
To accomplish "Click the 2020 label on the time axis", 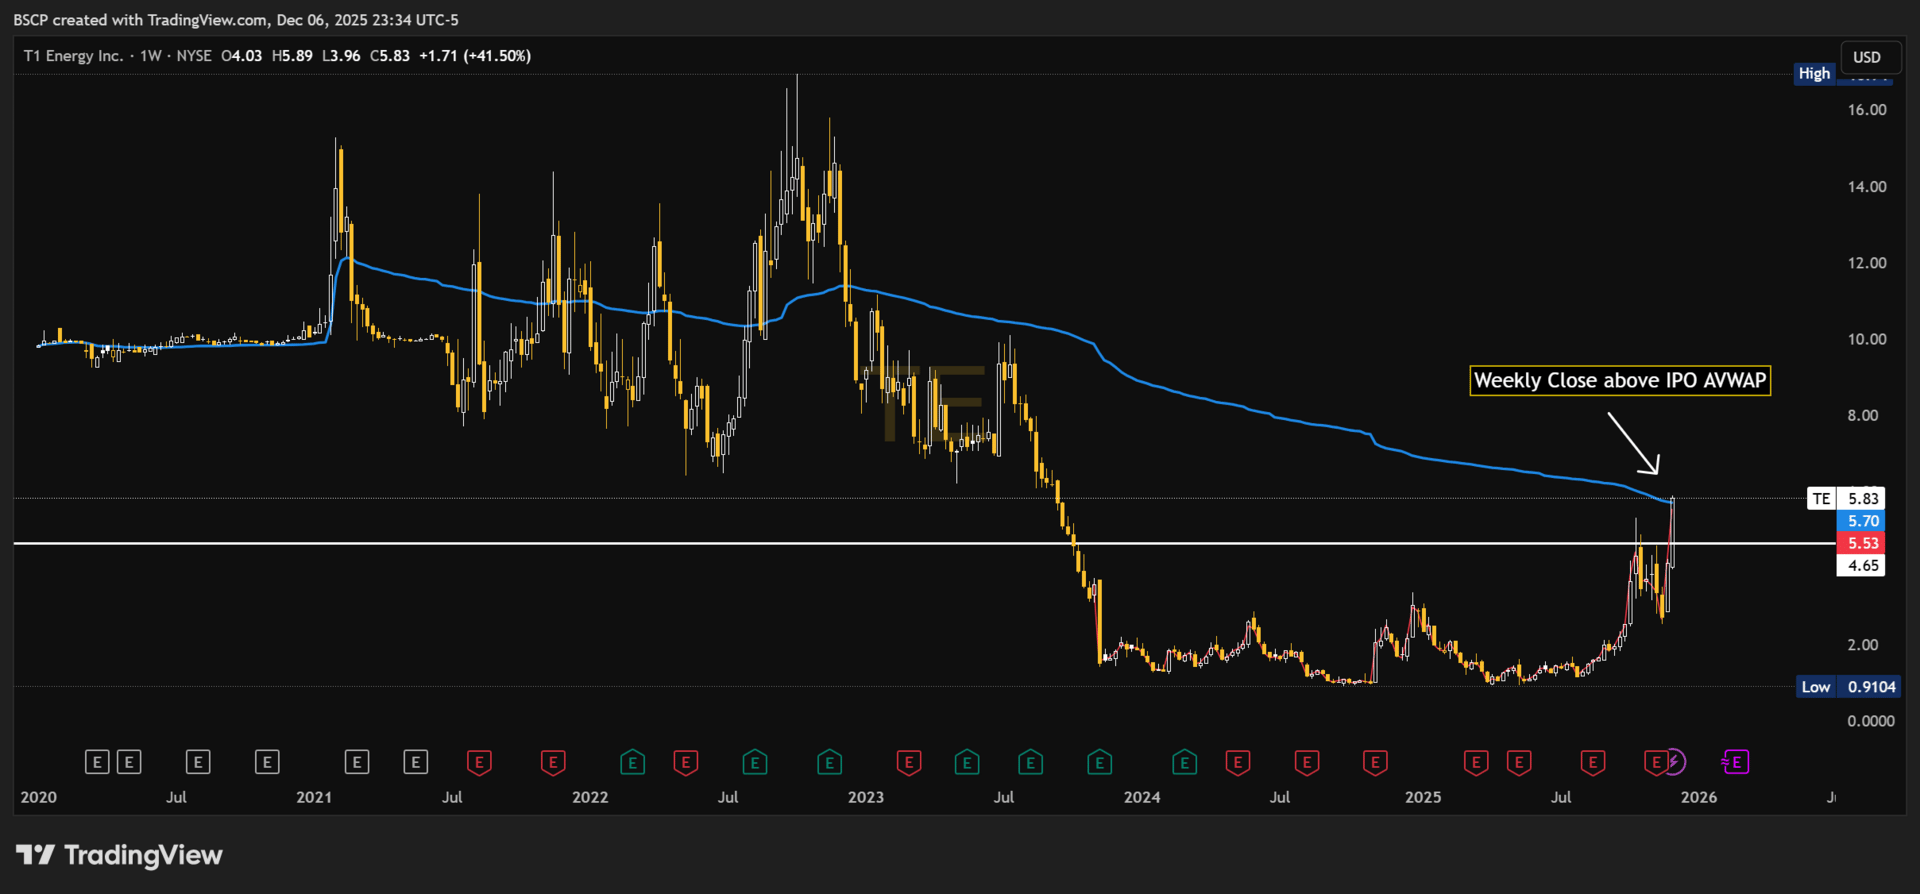I will [39, 797].
